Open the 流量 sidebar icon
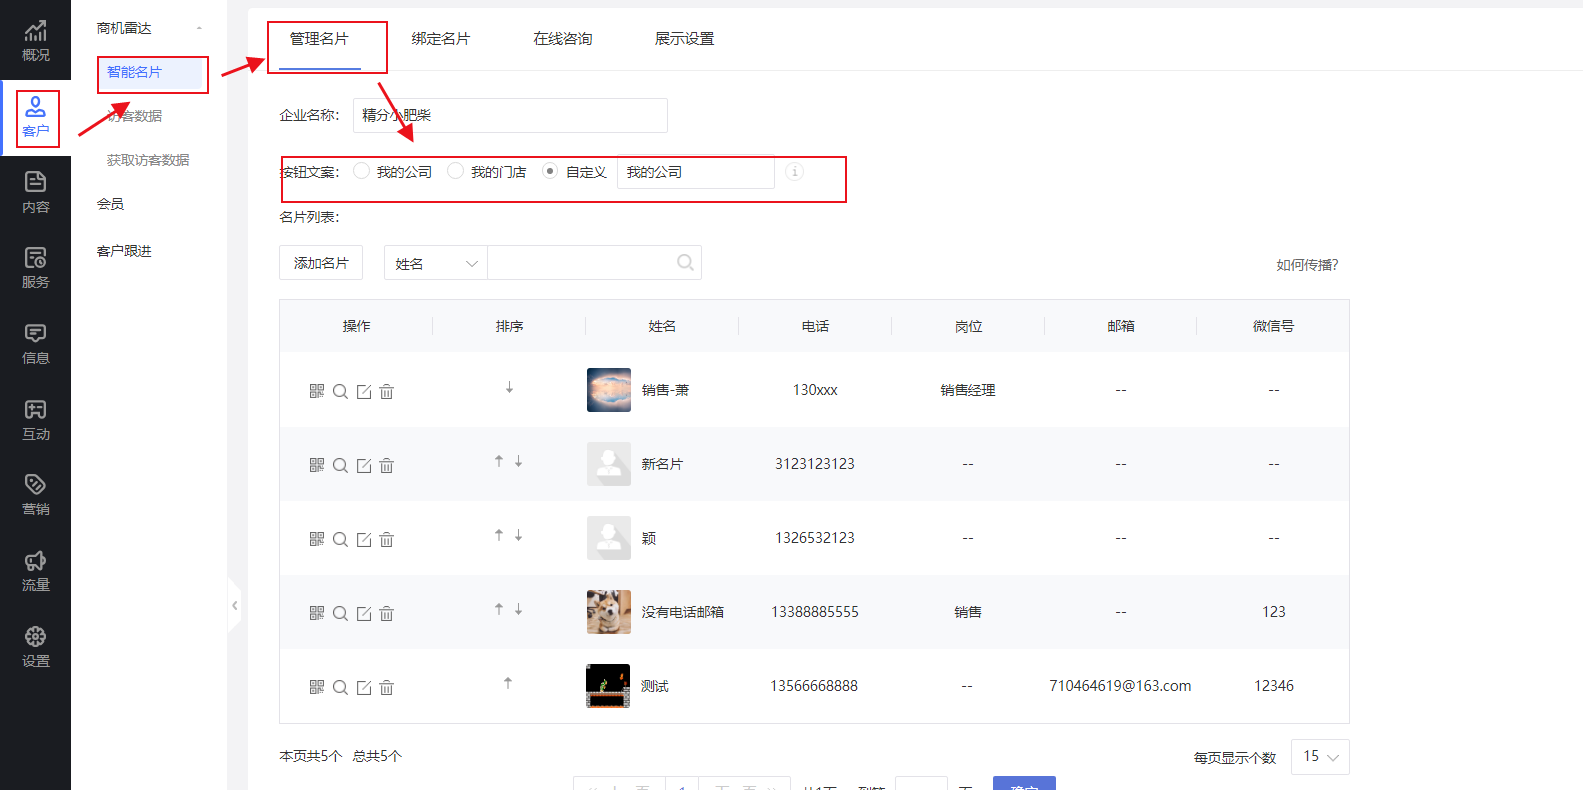 [35, 571]
